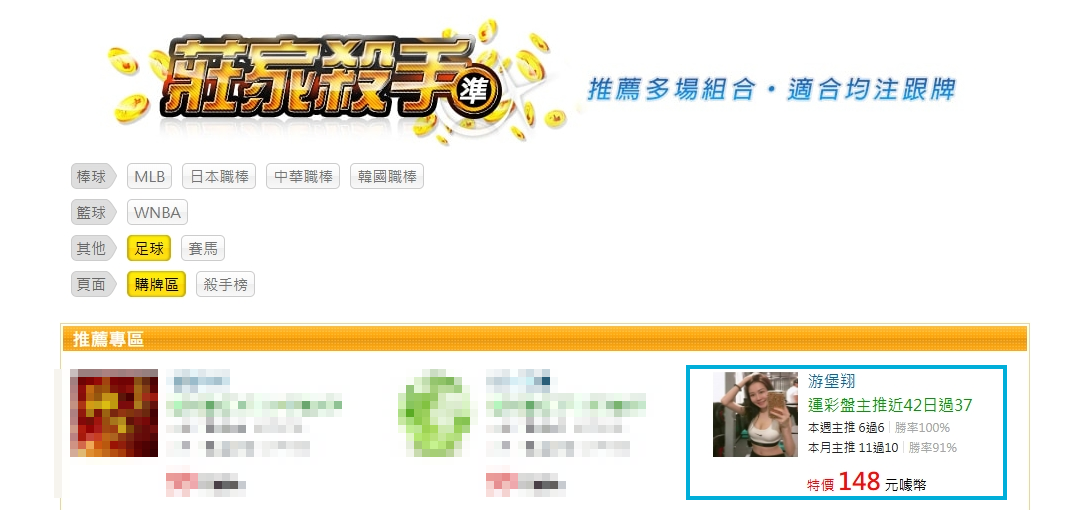Open 游堡翔's profile photo
Screen dimensions: 1070x510
[755, 414]
